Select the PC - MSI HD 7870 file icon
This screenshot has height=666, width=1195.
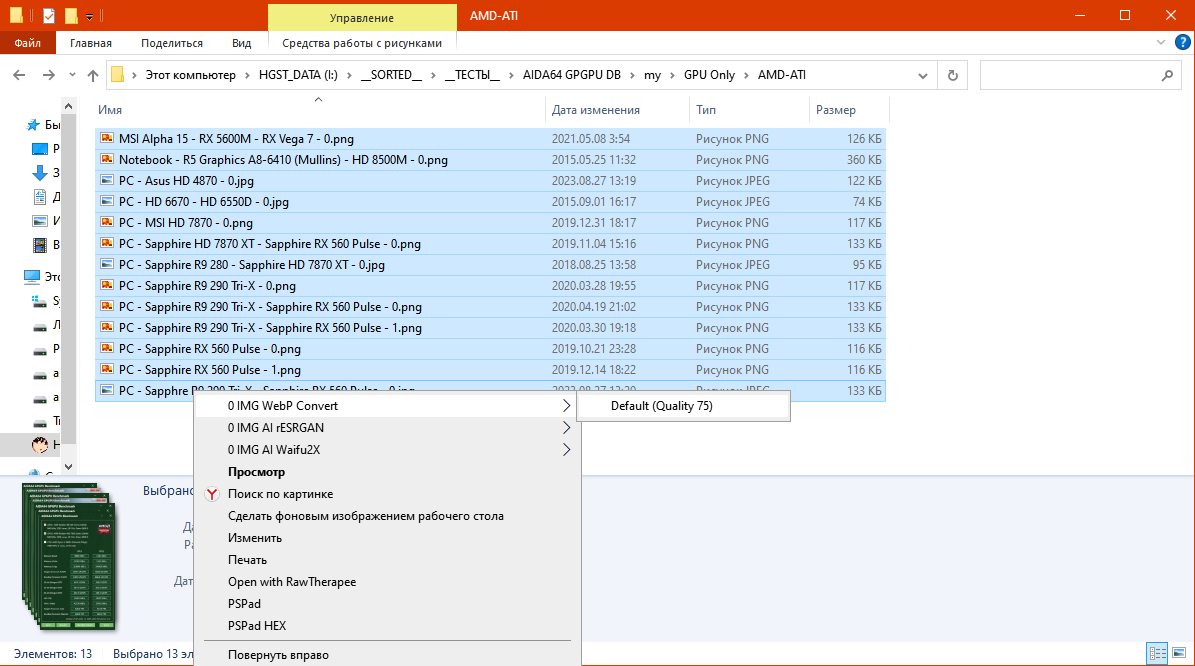[107, 223]
